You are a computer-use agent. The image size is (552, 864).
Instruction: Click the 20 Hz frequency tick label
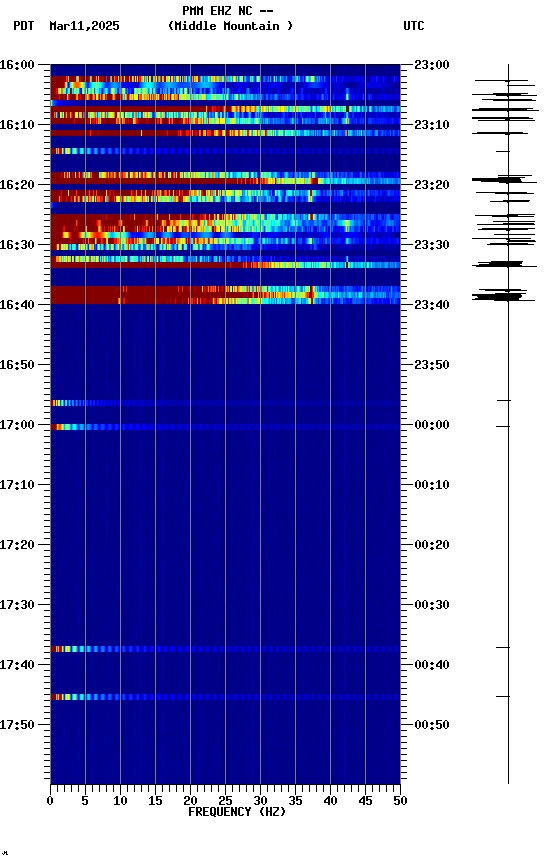pyautogui.click(x=190, y=801)
